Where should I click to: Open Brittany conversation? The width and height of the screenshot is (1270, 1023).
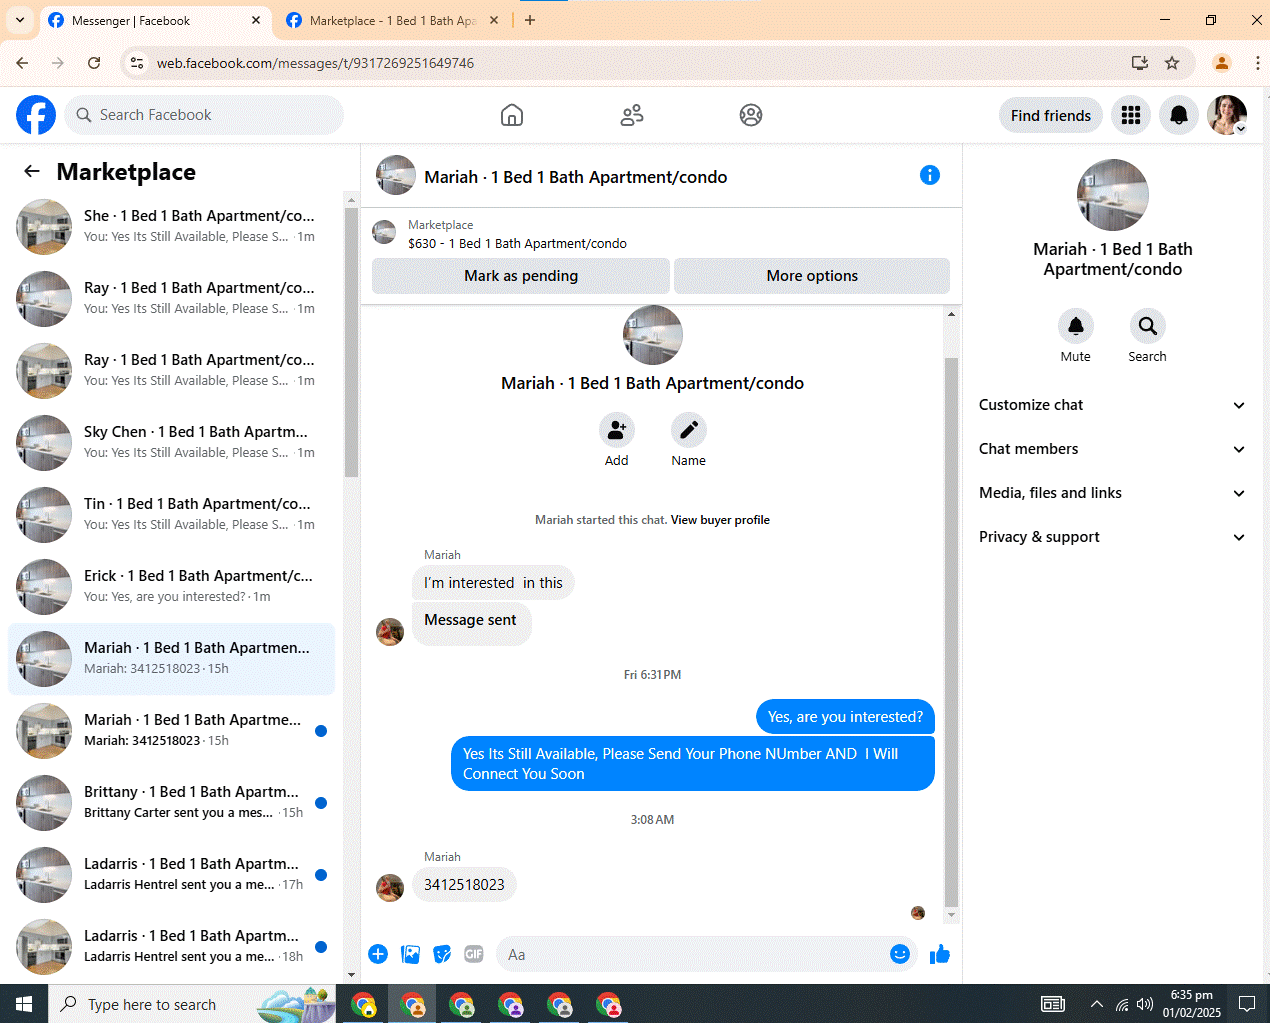172,803
